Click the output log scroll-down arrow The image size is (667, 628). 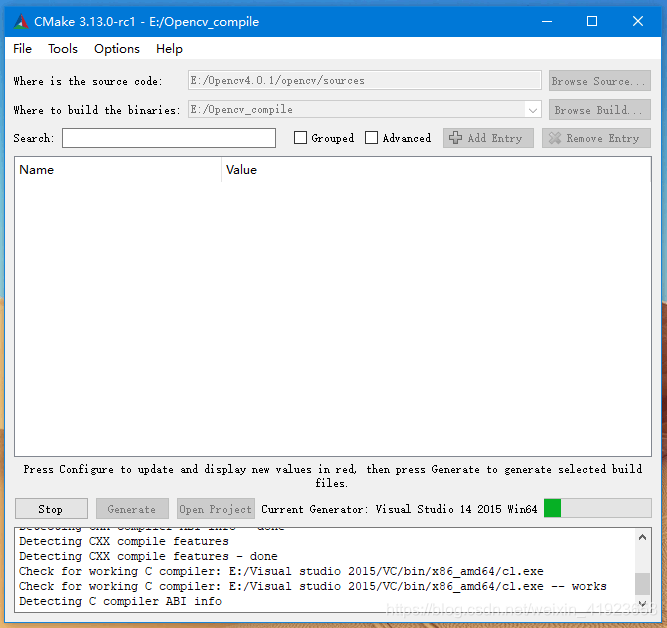[x=642, y=603]
